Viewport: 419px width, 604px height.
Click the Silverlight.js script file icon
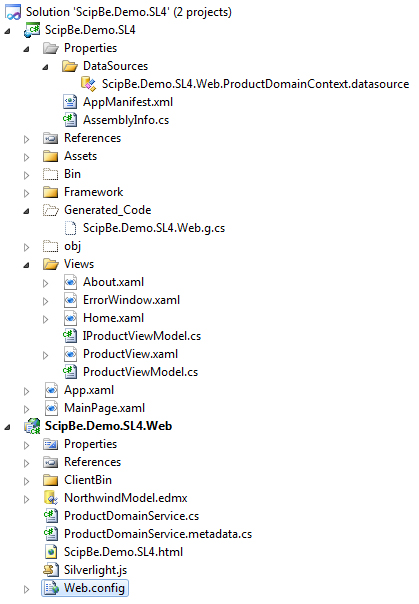click(51, 570)
